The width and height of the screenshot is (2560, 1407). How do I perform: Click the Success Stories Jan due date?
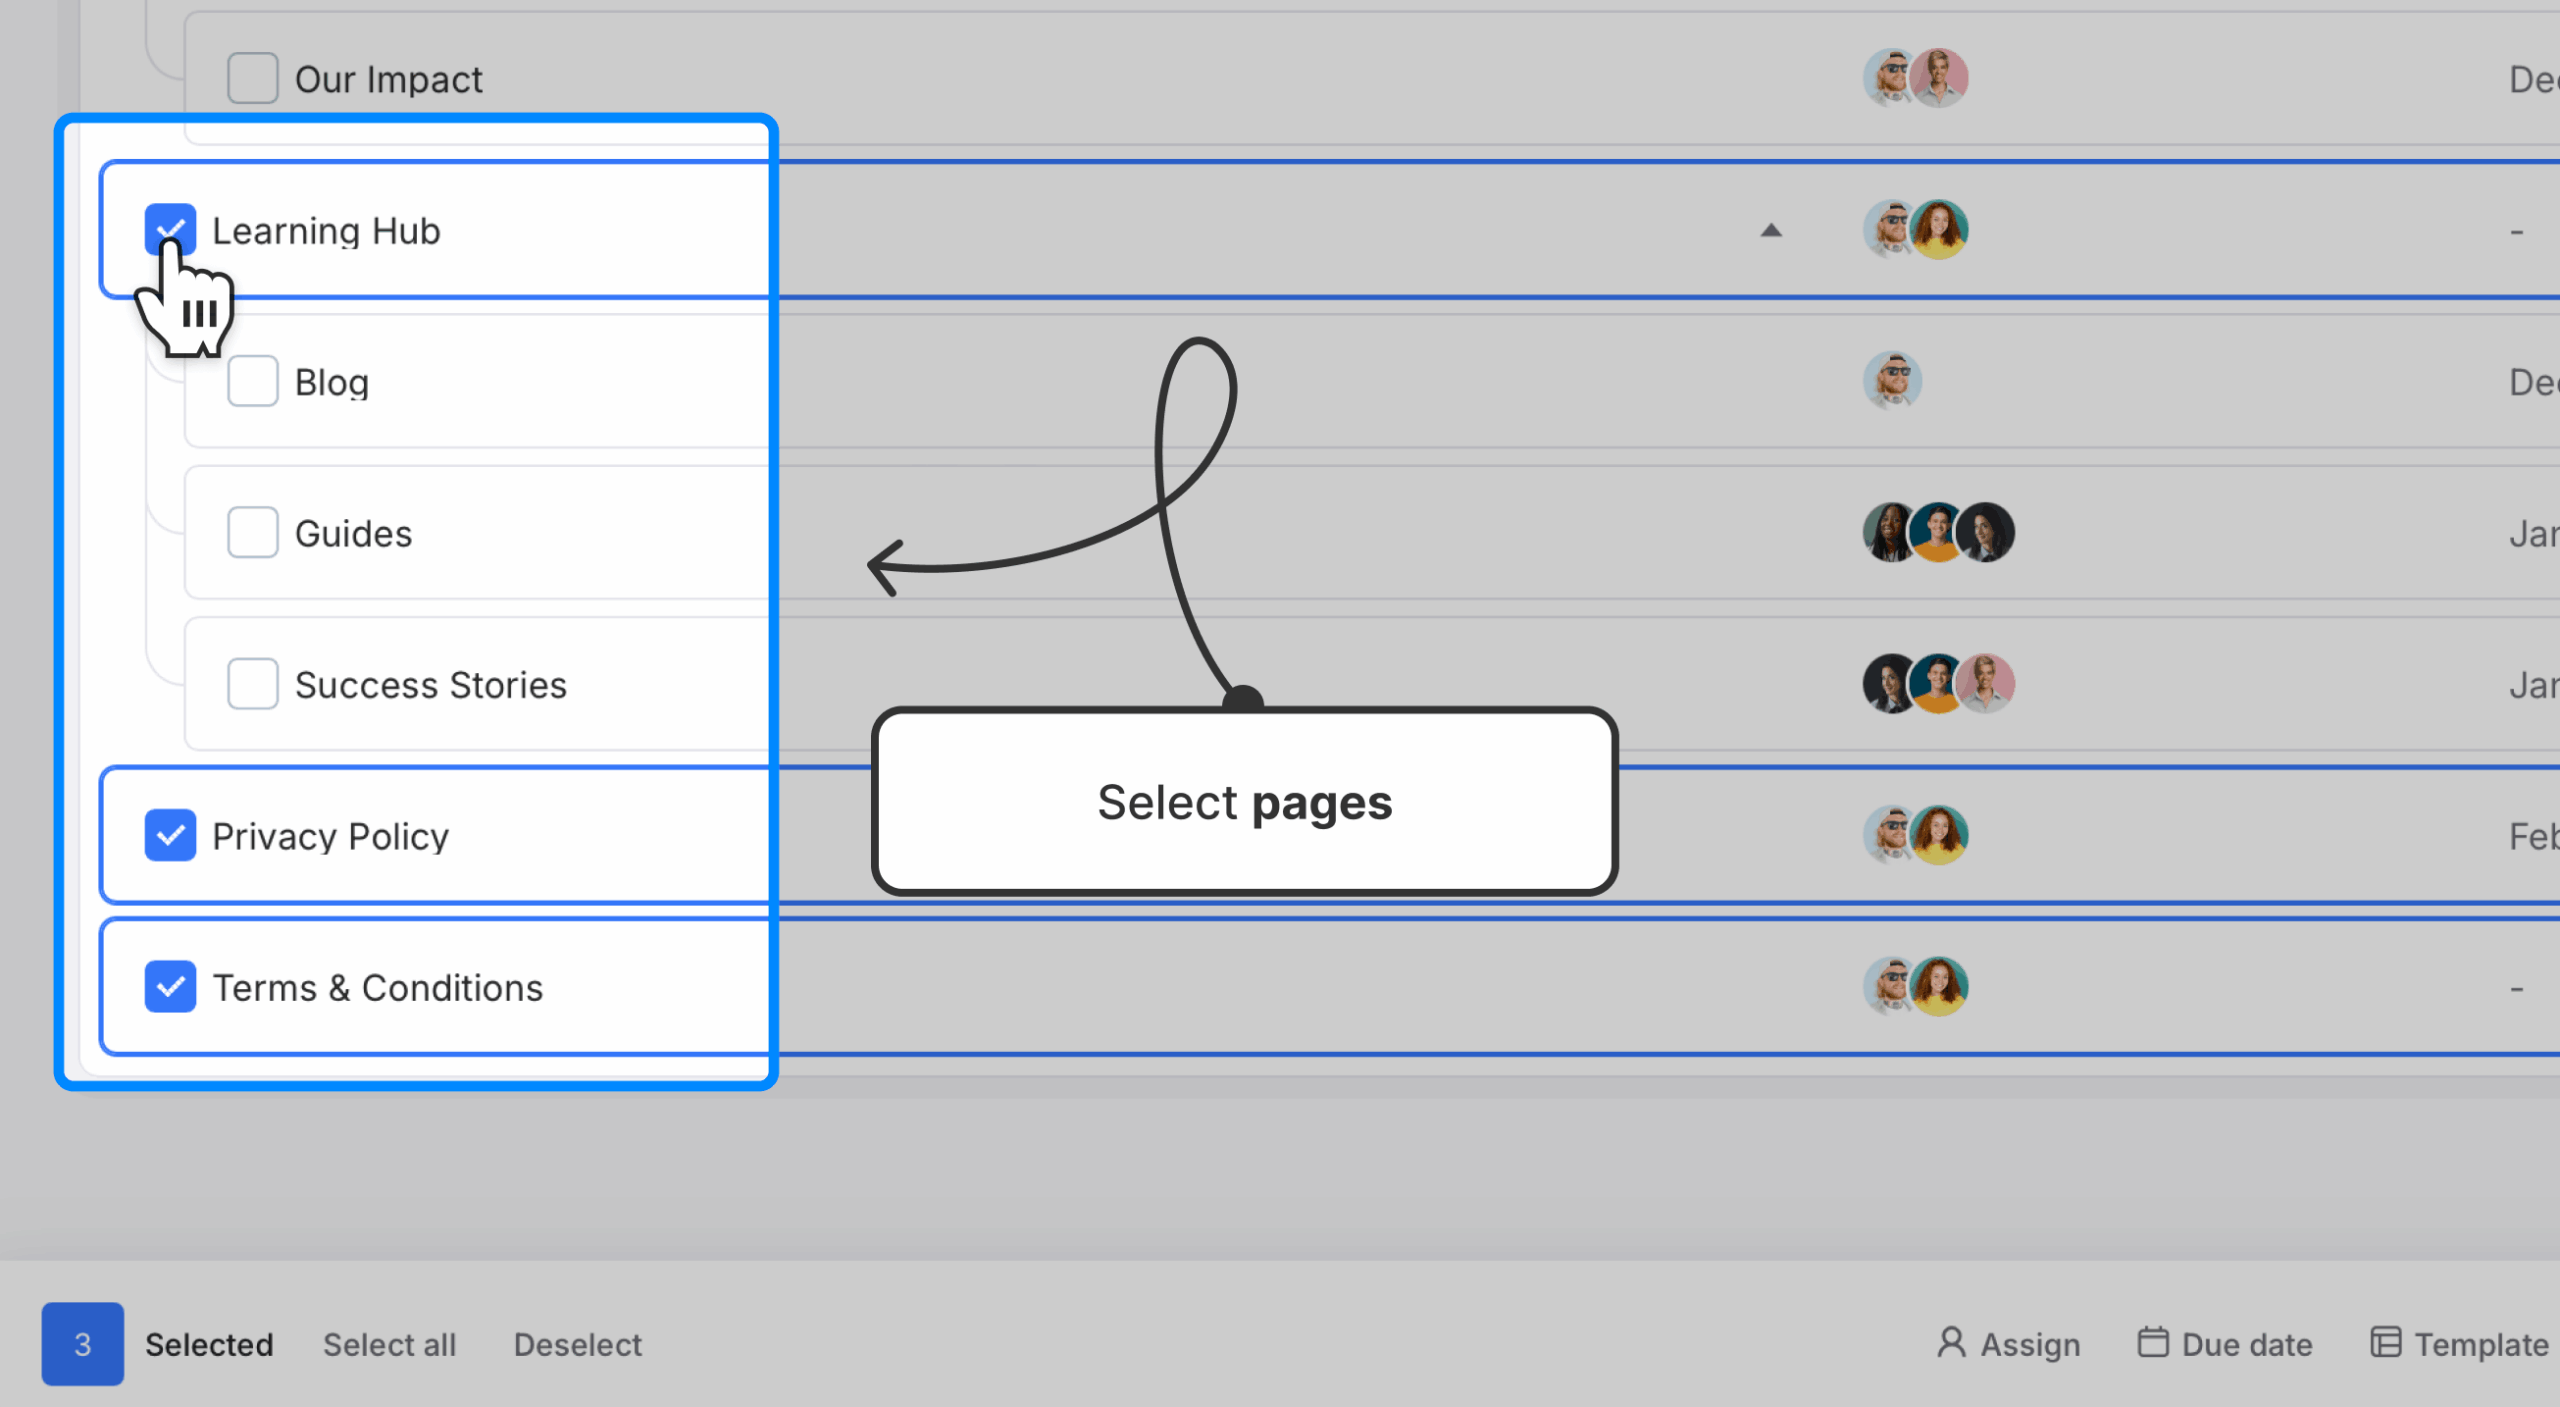click(2534, 686)
